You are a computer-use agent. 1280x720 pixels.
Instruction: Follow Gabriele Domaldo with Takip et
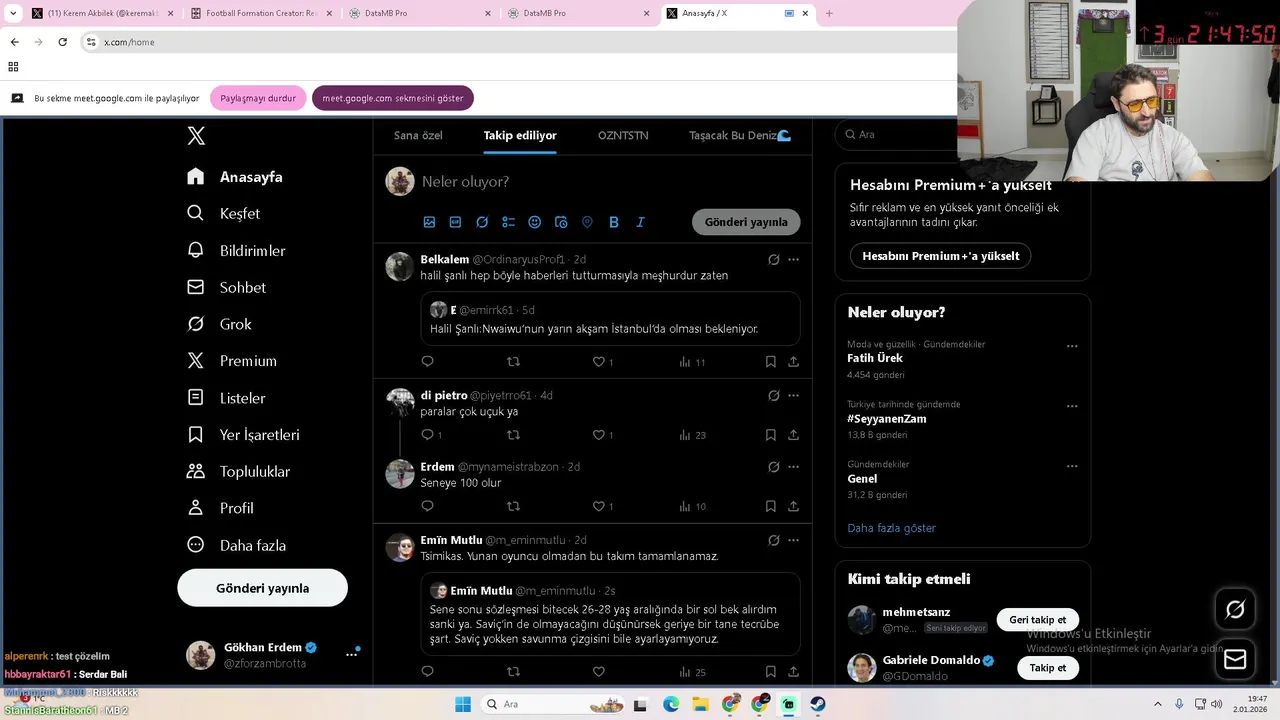pos(1047,668)
